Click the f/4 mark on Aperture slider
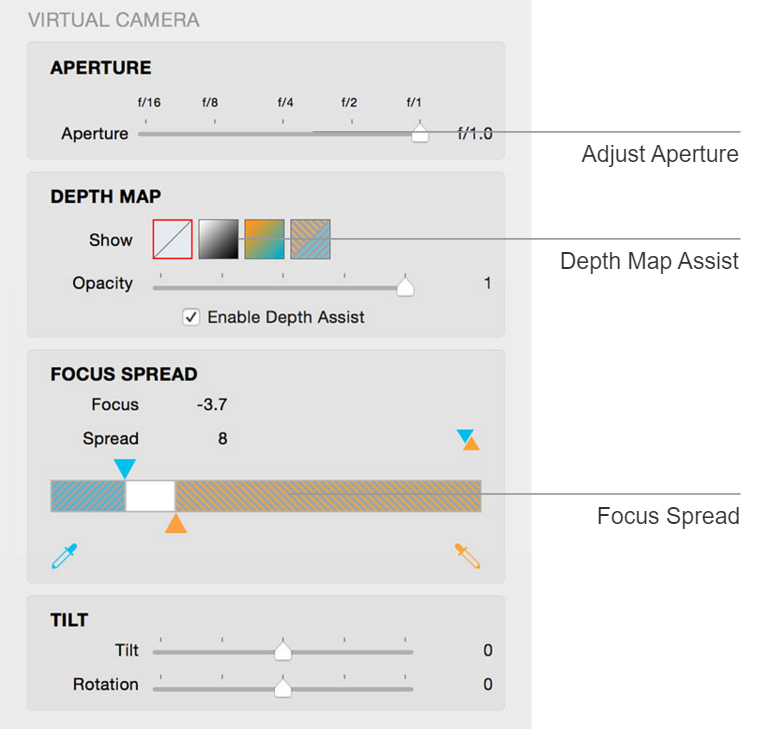This screenshot has height=729, width=771. pos(285,103)
